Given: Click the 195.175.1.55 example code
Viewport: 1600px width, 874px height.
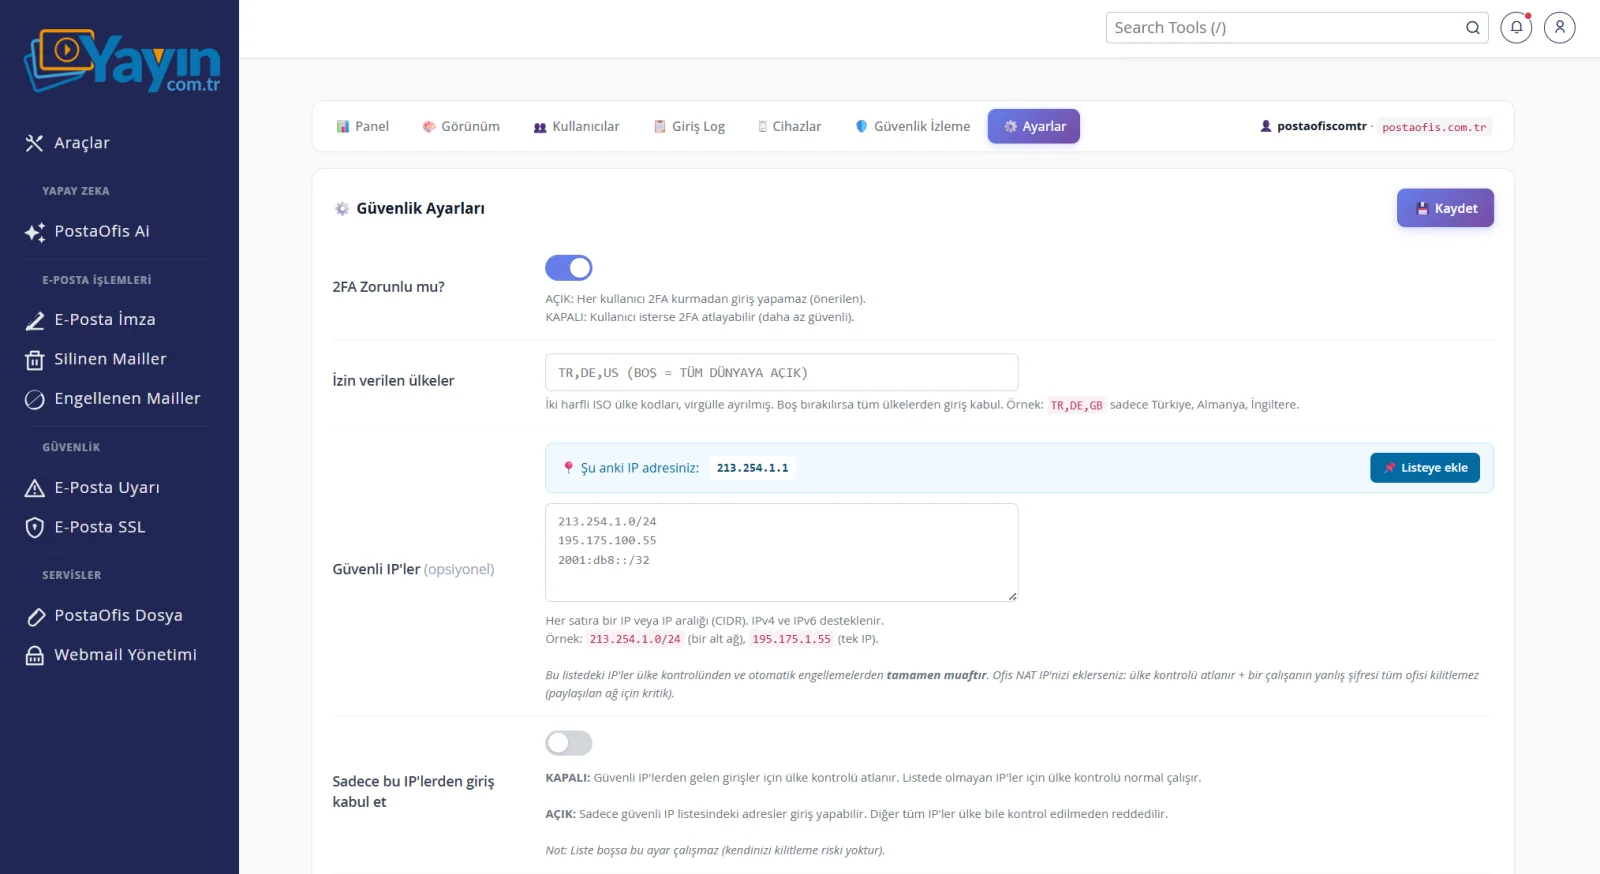Looking at the screenshot, I should point(791,639).
